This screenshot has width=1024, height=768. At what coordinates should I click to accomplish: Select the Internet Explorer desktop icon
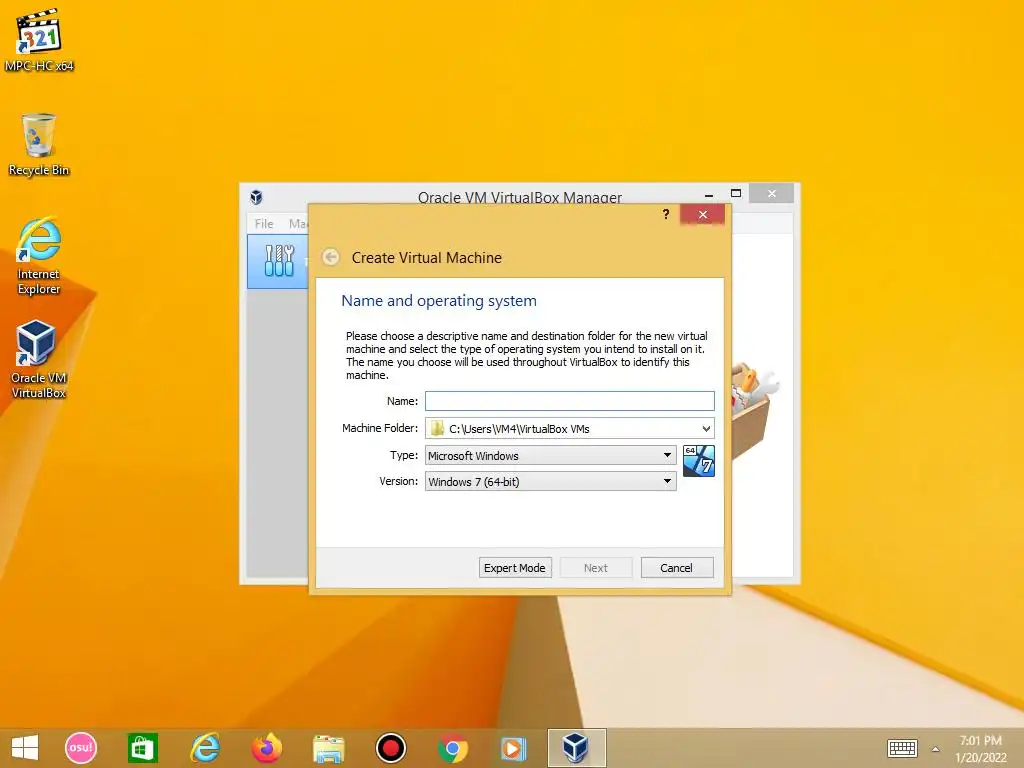(x=39, y=255)
